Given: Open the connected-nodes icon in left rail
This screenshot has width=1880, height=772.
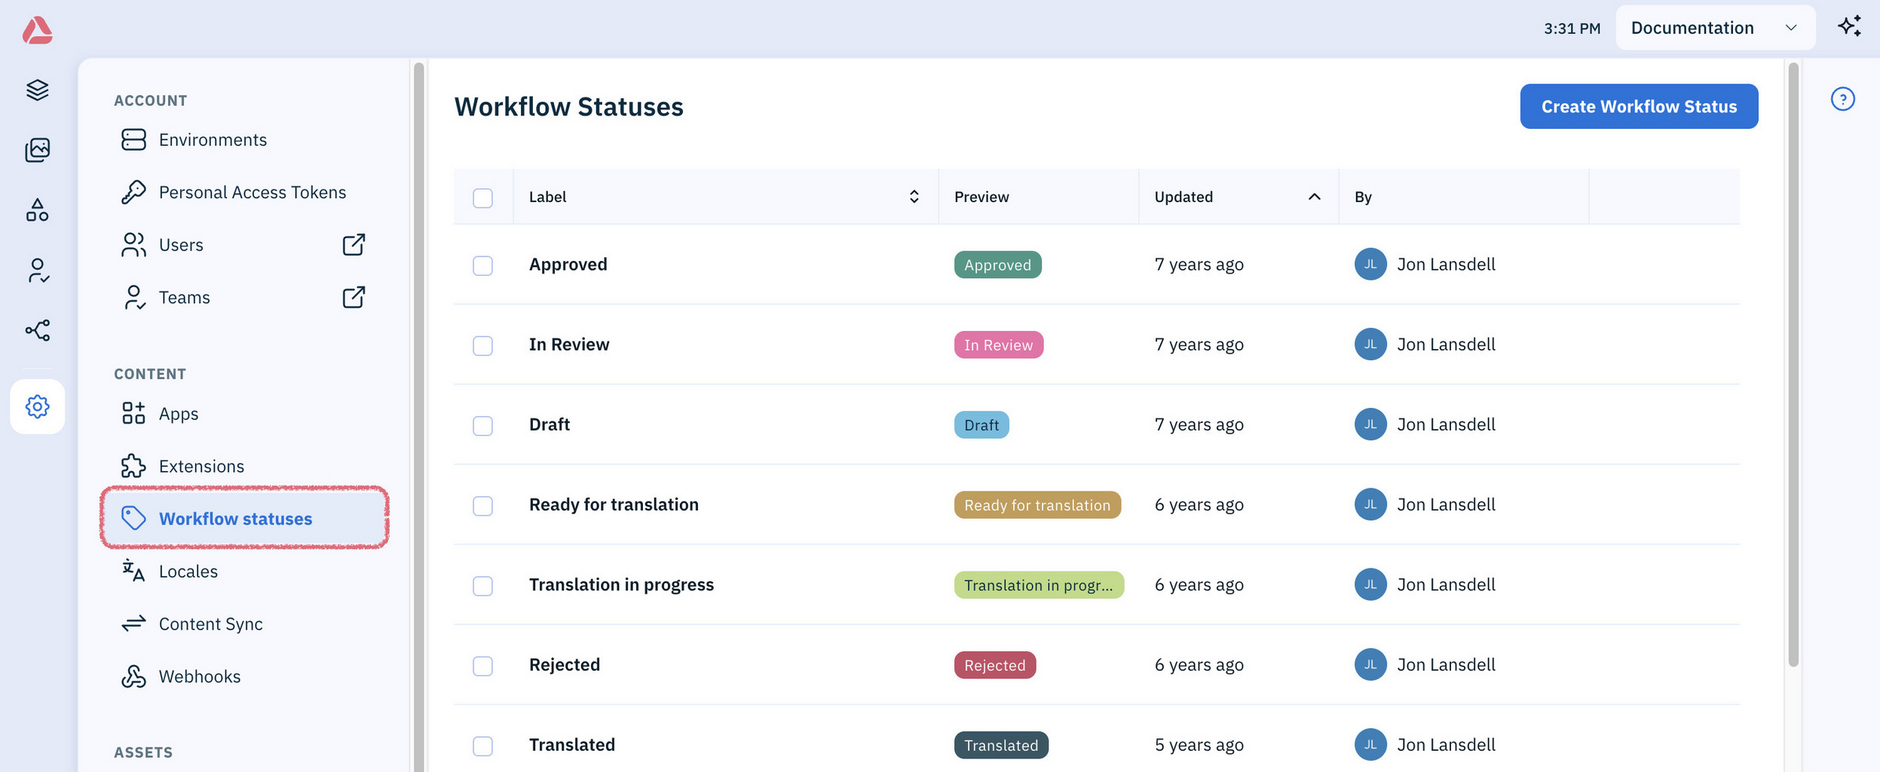Looking at the screenshot, I should point(37,330).
